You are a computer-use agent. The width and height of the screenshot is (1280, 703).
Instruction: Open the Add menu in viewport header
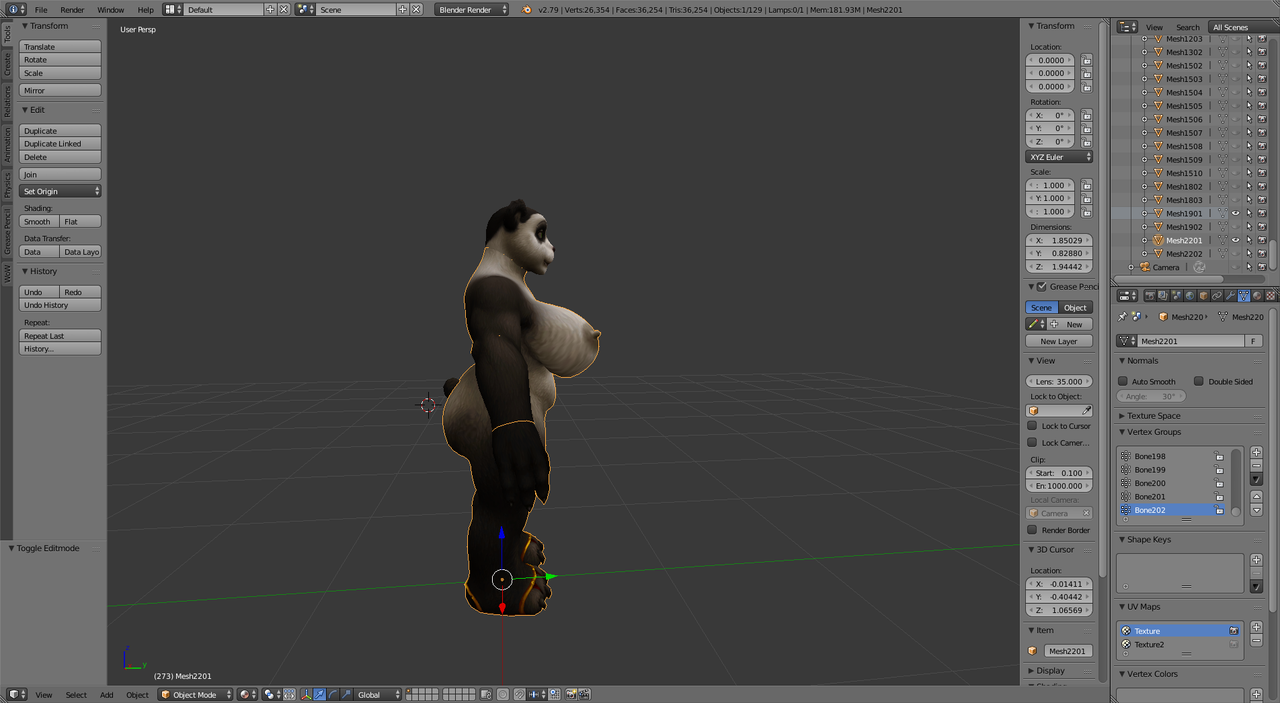click(106, 694)
